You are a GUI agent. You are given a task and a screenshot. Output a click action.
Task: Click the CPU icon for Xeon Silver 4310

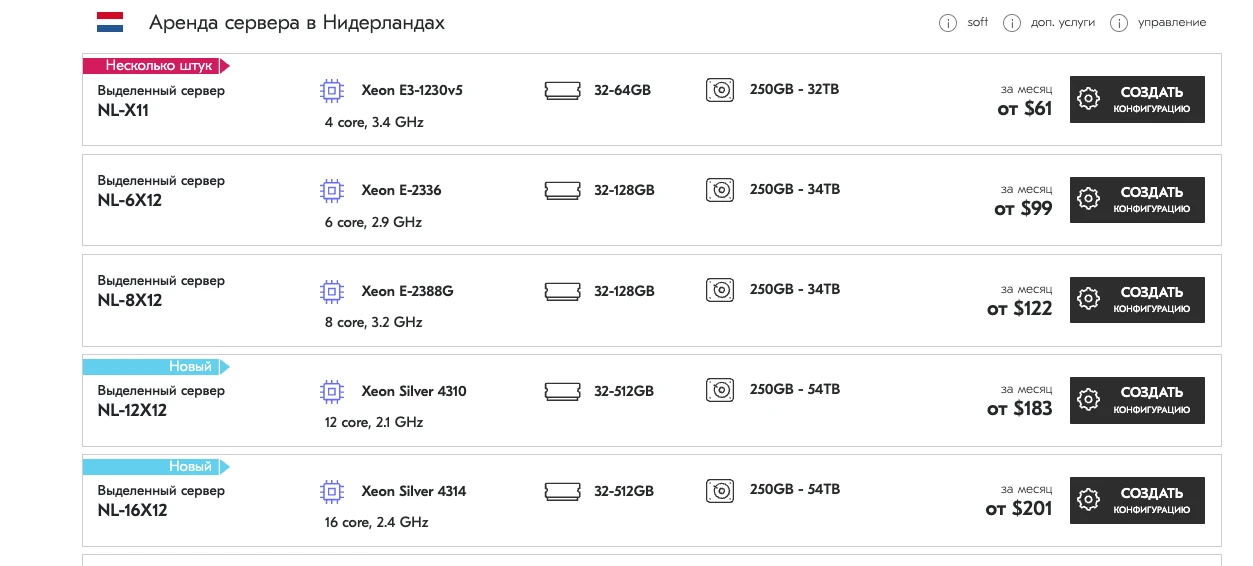tap(331, 391)
